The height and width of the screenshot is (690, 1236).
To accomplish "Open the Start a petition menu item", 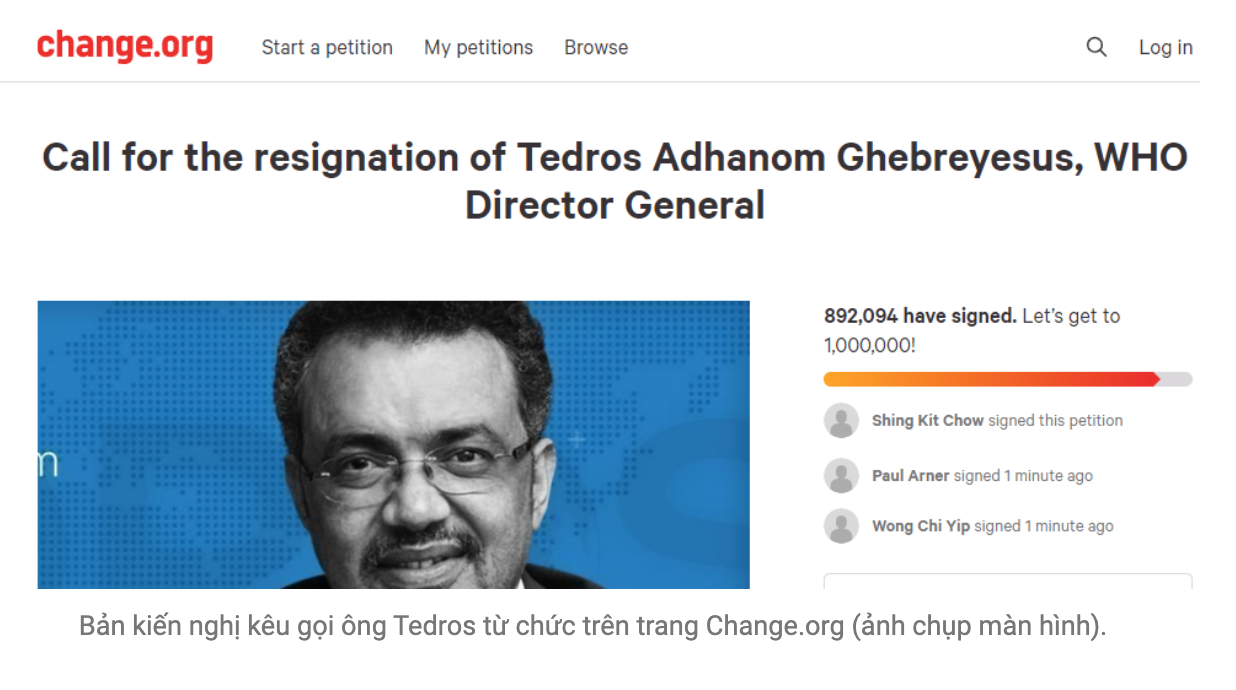I will (327, 47).
